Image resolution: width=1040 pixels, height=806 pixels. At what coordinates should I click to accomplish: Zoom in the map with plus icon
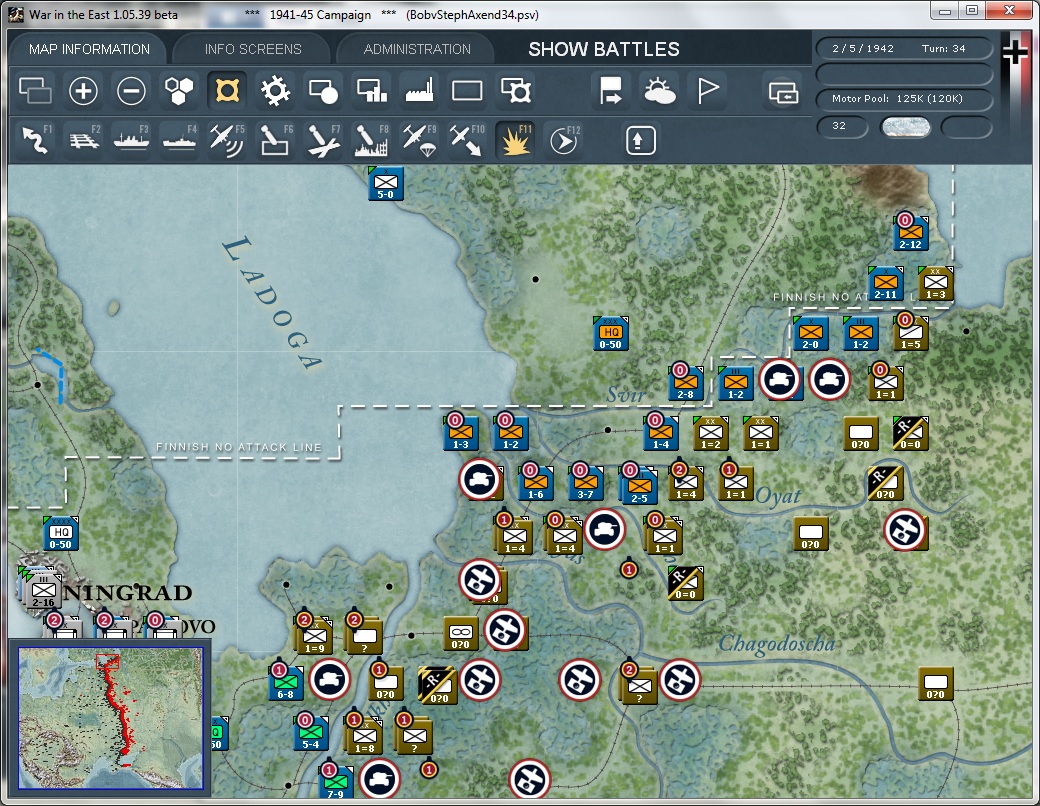83,90
